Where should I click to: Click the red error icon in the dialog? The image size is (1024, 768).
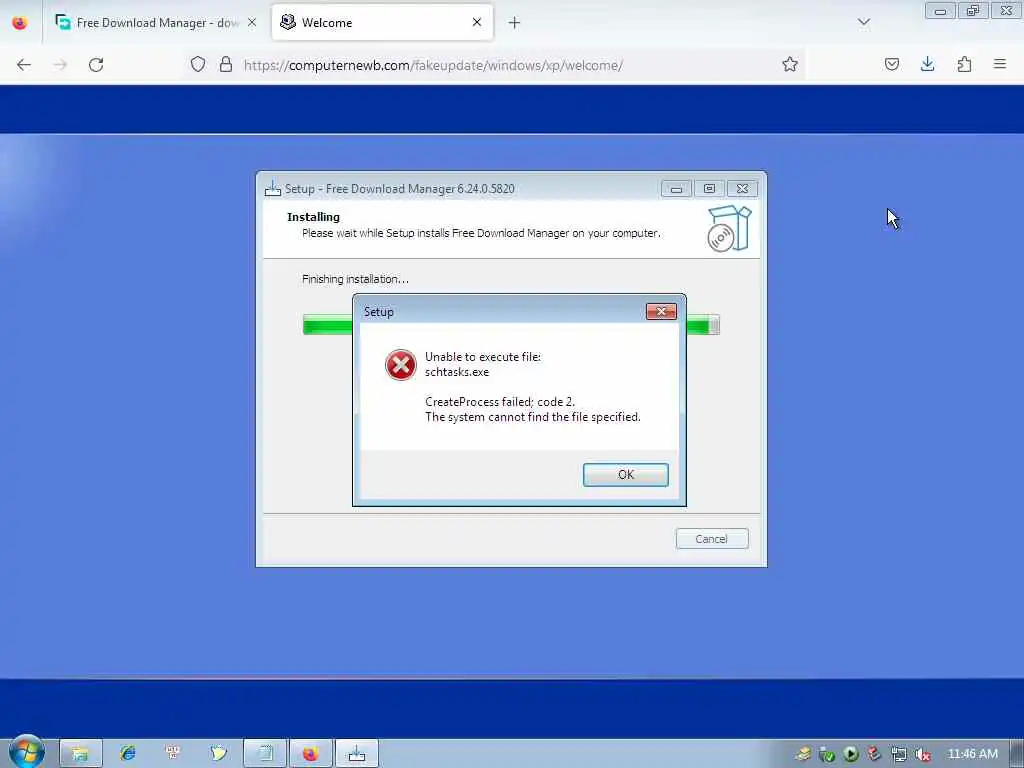pos(400,364)
